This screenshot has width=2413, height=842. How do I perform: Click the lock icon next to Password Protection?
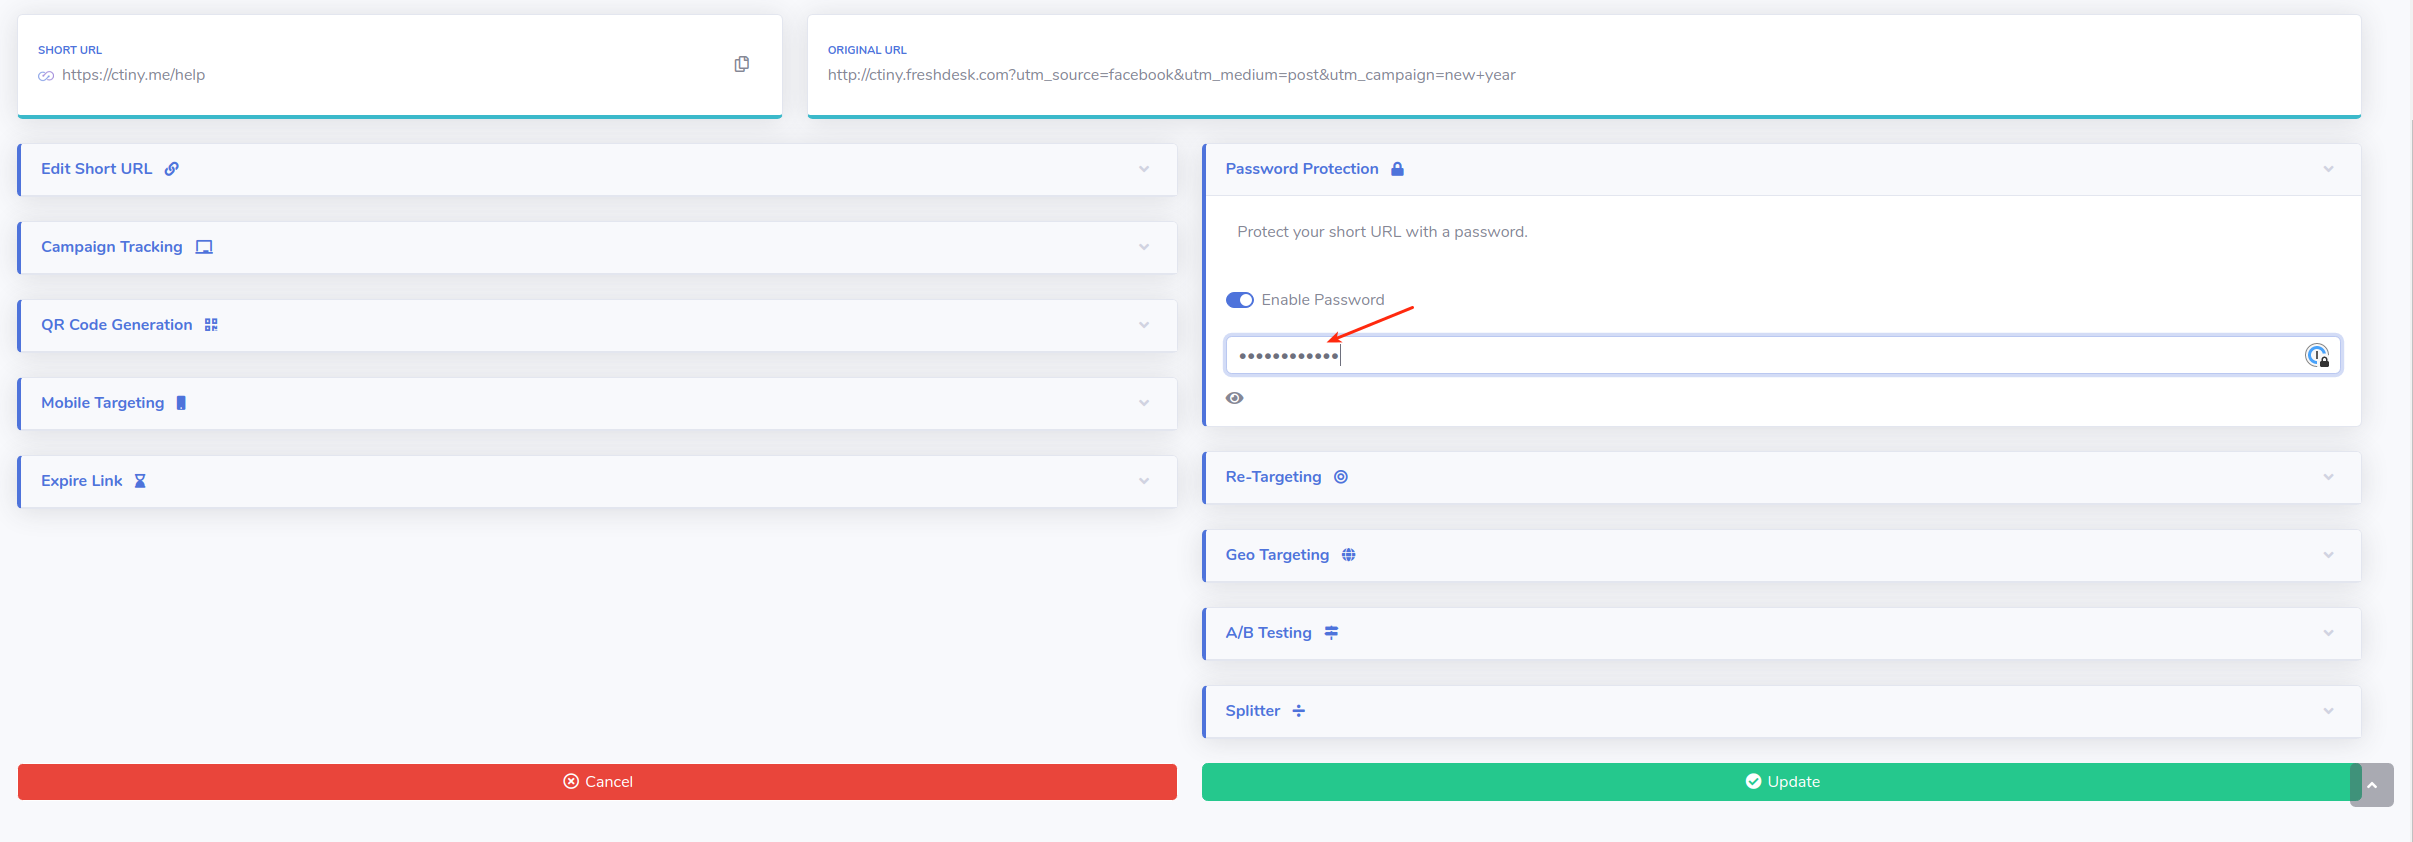point(1397,169)
